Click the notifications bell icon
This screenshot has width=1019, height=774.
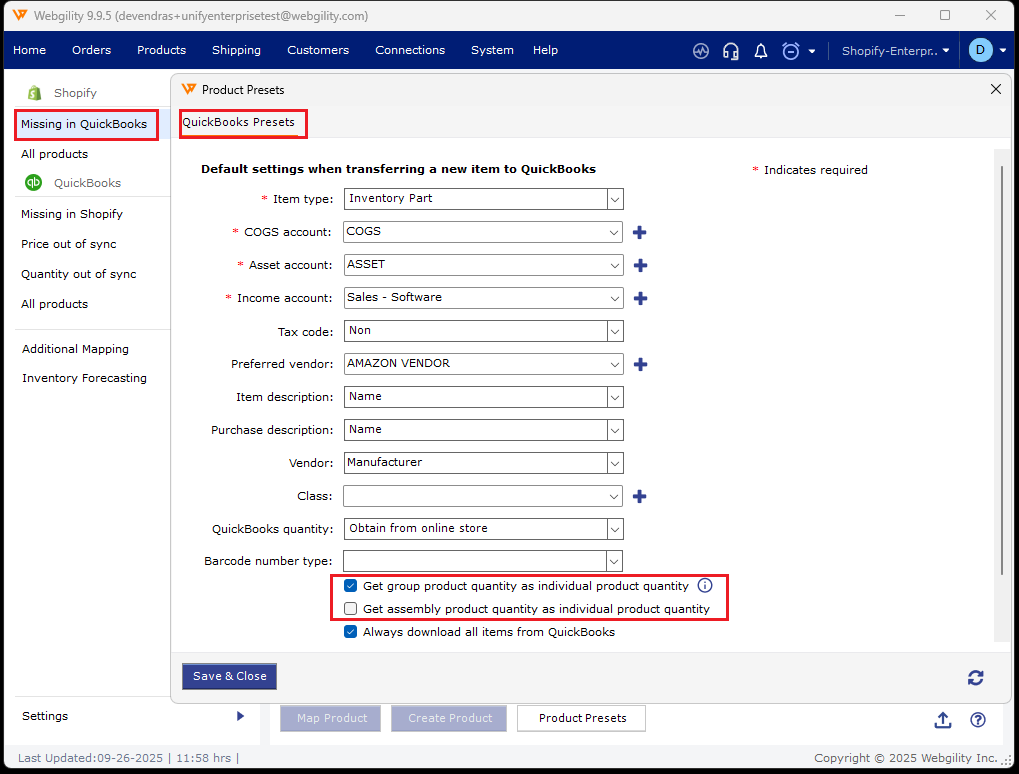pos(761,51)
